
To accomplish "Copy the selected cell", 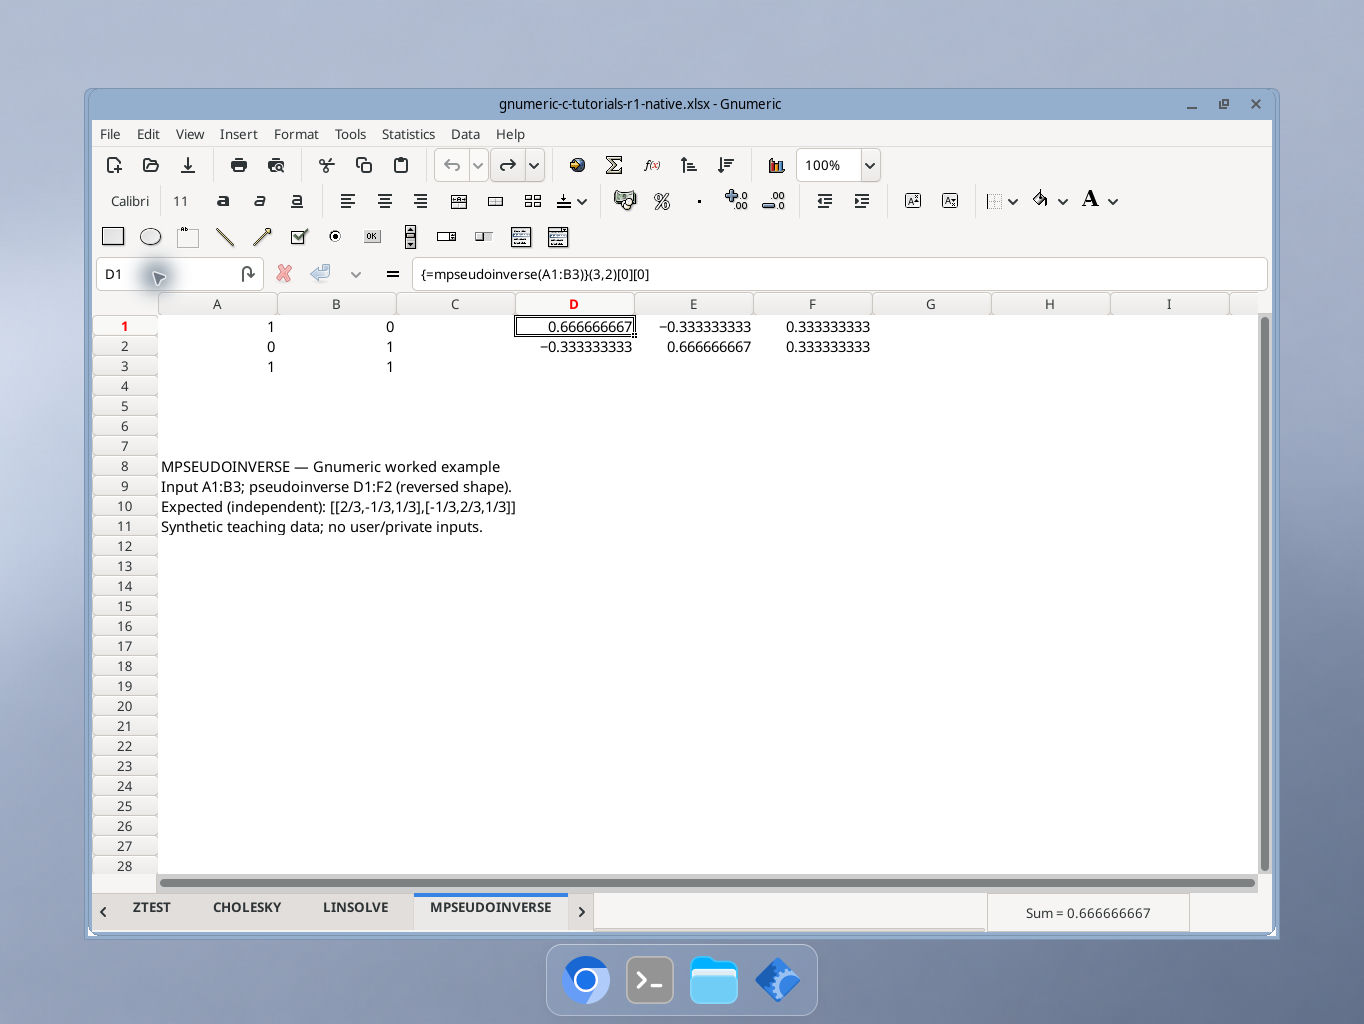I will (364, 165).
